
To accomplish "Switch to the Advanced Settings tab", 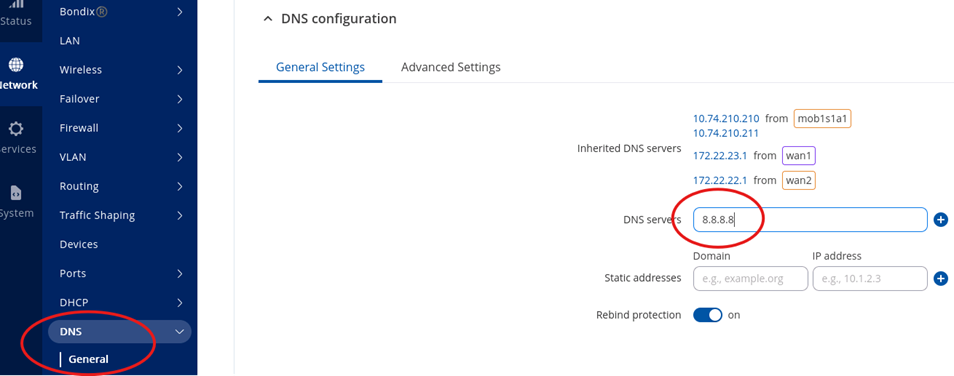I will coord(451,67).
